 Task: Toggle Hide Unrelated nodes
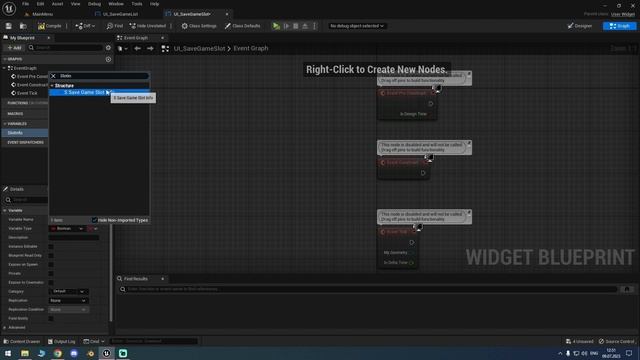pyautogui.click(x=147, y=26)
